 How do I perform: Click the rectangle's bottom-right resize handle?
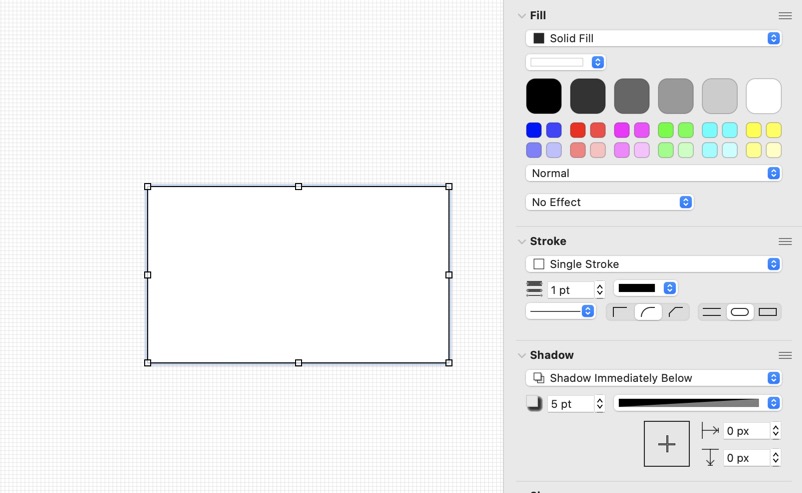pyautogui.click(x=449, y=363)
